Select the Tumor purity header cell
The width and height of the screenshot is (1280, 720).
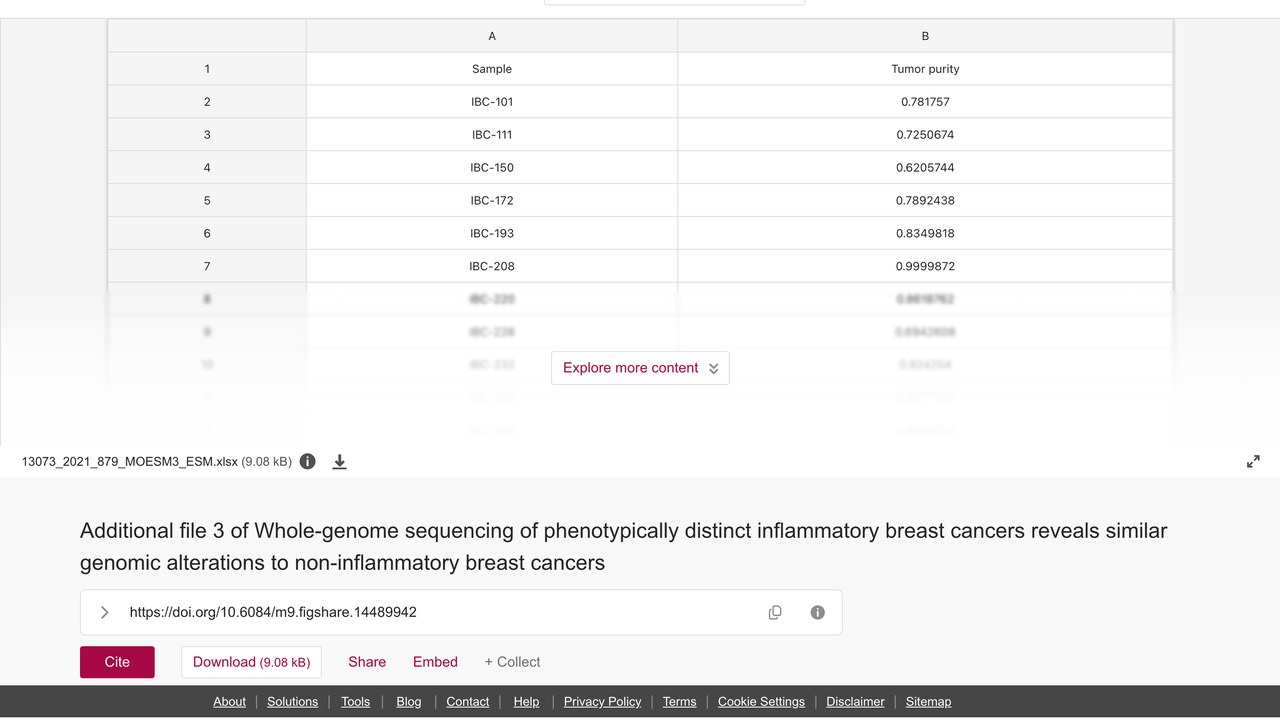click(925, 69)
